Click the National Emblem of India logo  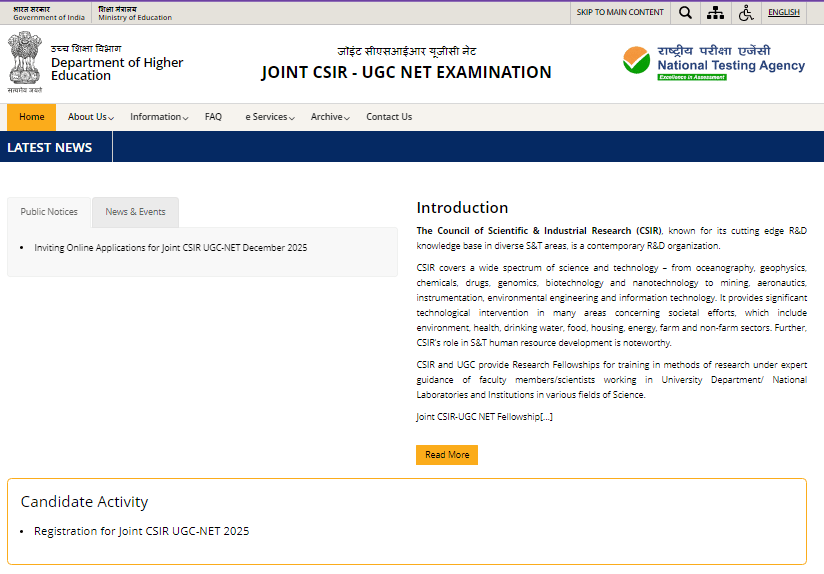coord(25,62)
